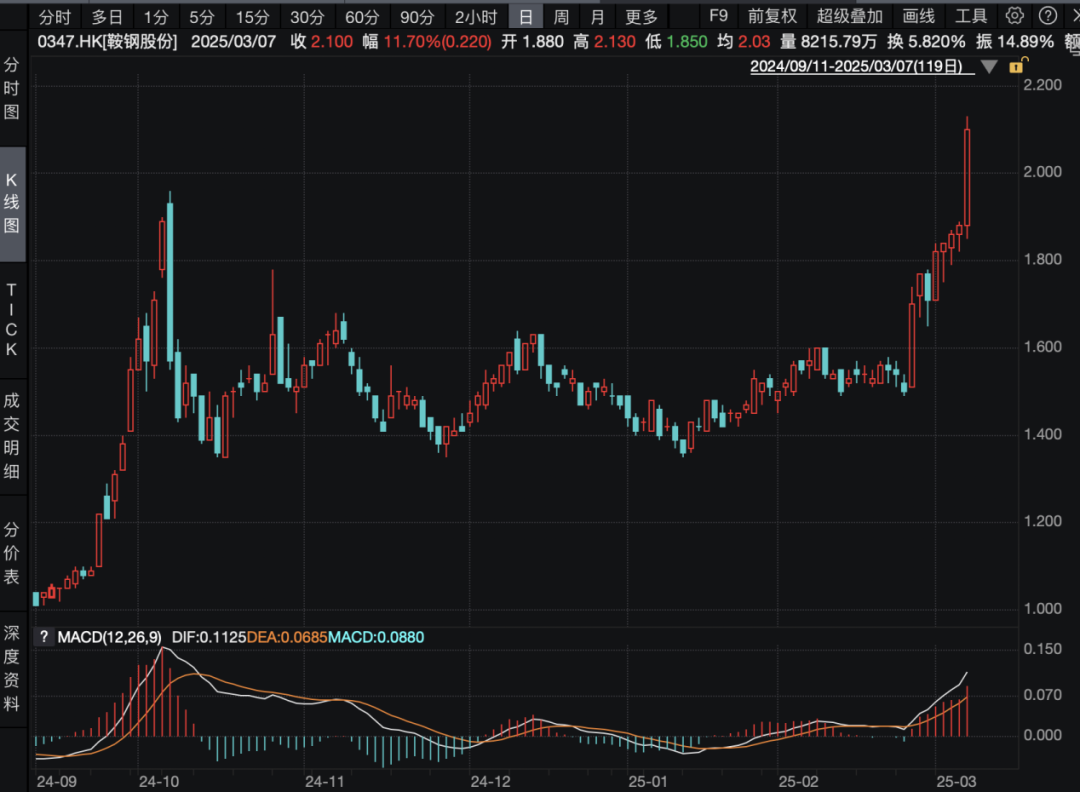Toggle the yellow padlock lock icon
The width and height of the screenshot is (1080, 792).
1018,66
